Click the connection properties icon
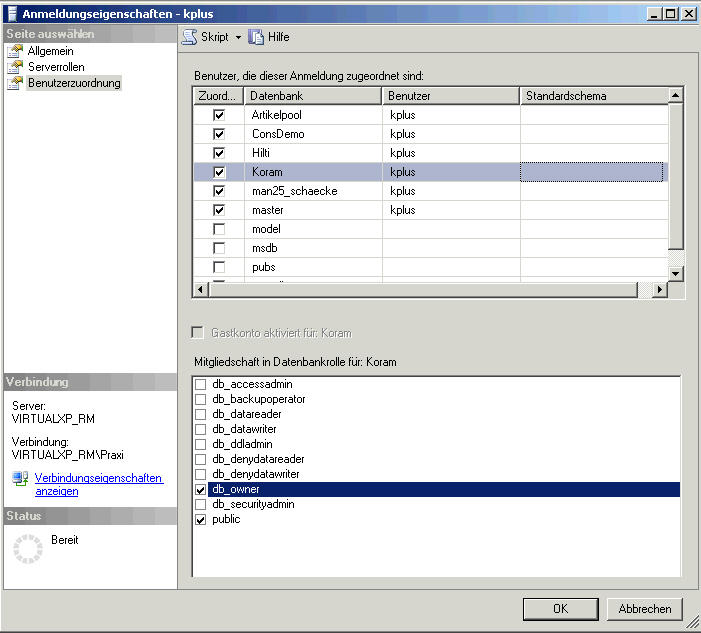Viewport: 701px width, 633px height. pos(20,479)
